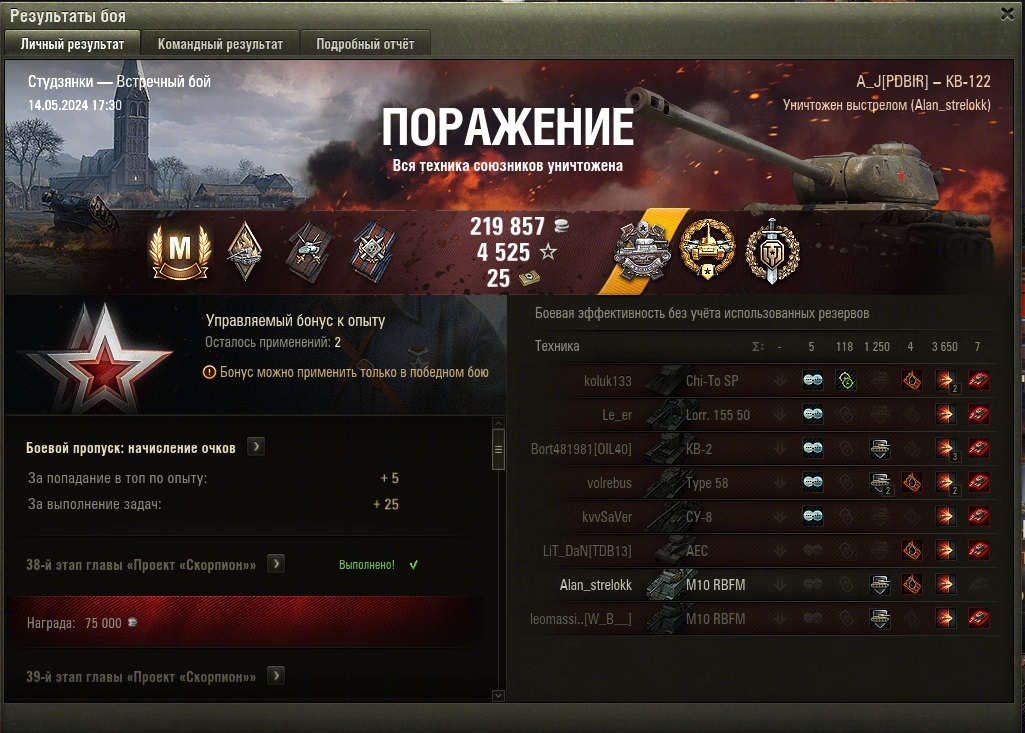Click the left panel scrollbar handle
1025x733 pixels.
(498, 449)
